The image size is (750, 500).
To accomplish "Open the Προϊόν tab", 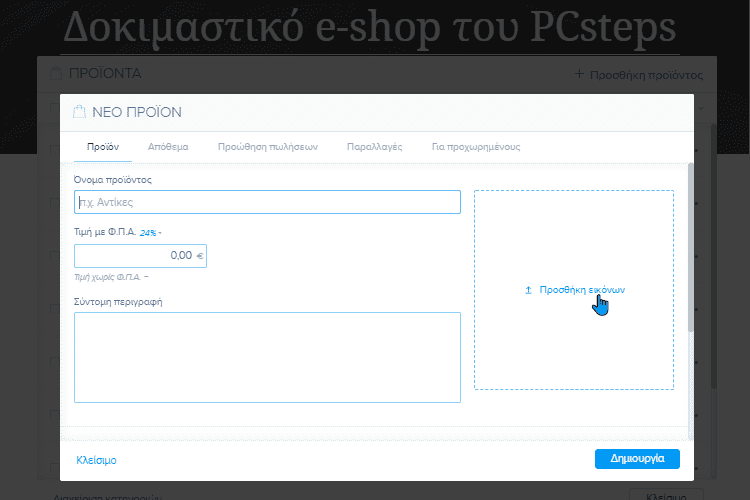I will click(x=103, y=147).
